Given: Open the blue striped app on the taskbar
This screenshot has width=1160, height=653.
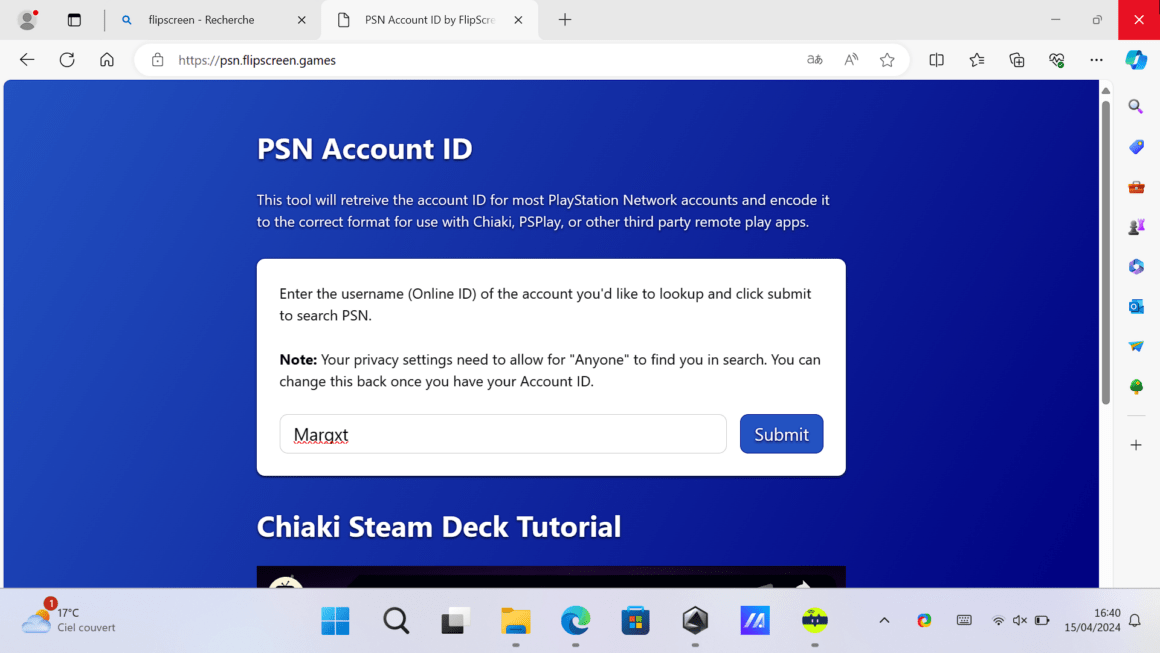Looking at the screenshot, I should (x=755, y=620).
